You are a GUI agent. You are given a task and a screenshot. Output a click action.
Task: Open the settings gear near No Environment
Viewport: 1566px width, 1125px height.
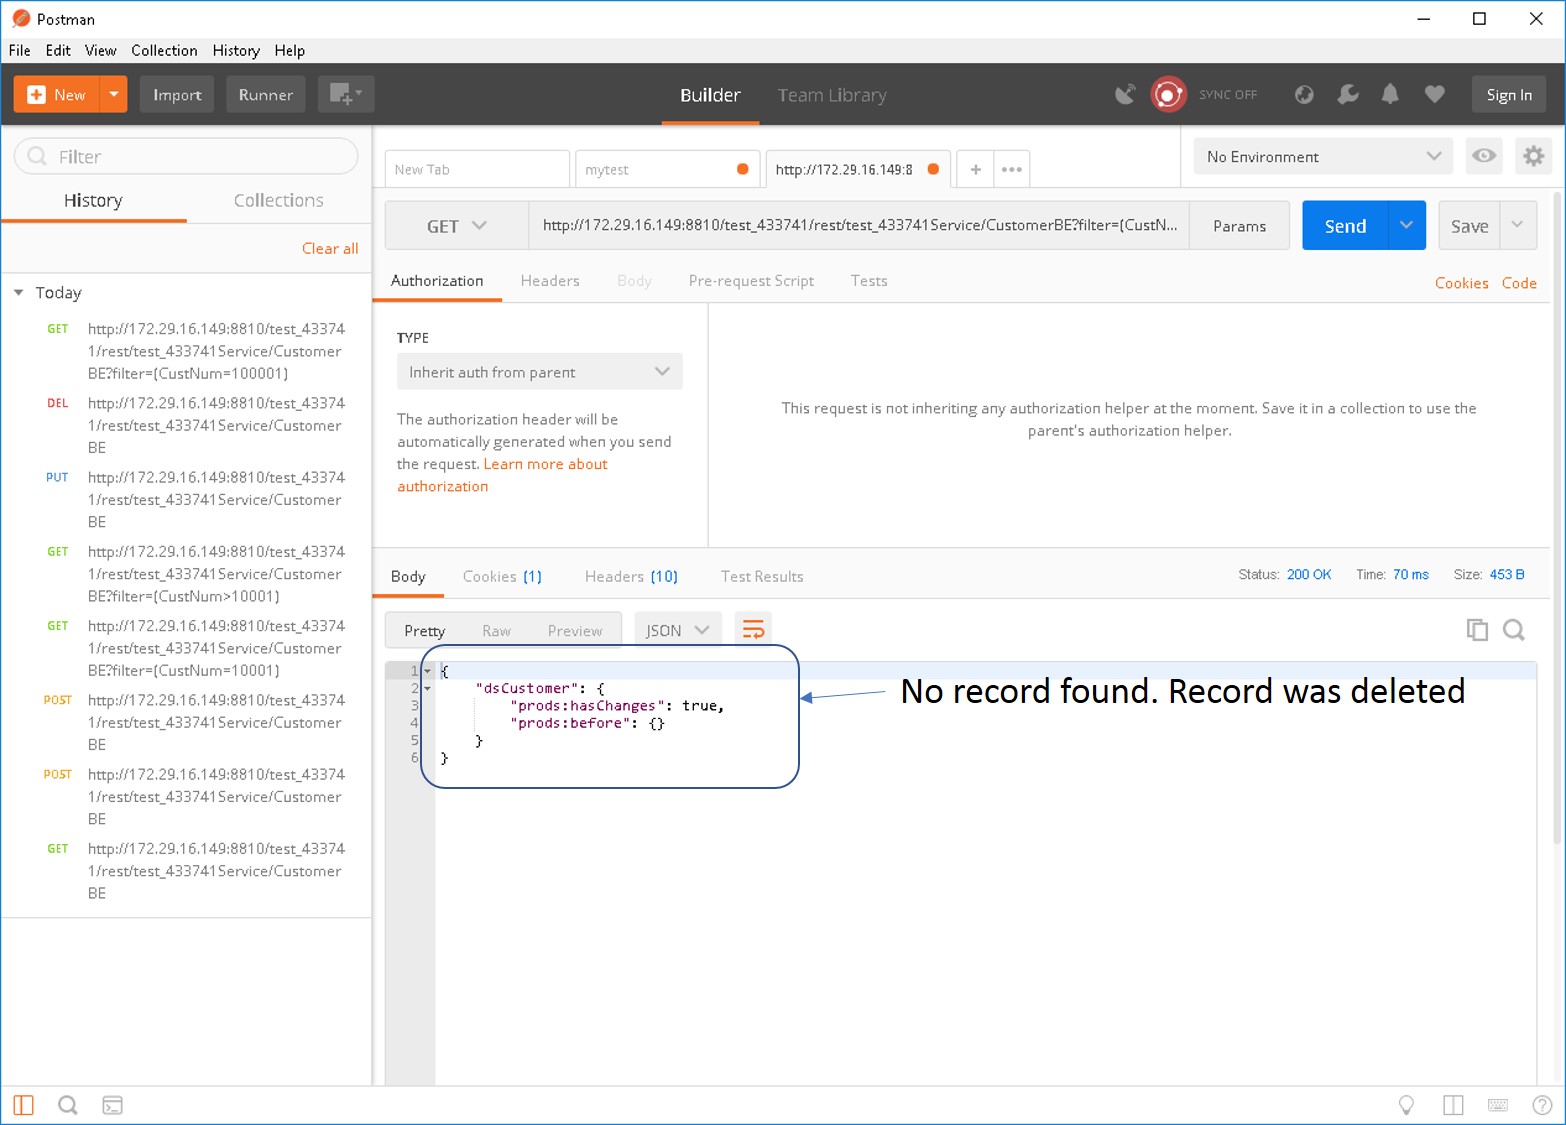tap(1533, 156)
